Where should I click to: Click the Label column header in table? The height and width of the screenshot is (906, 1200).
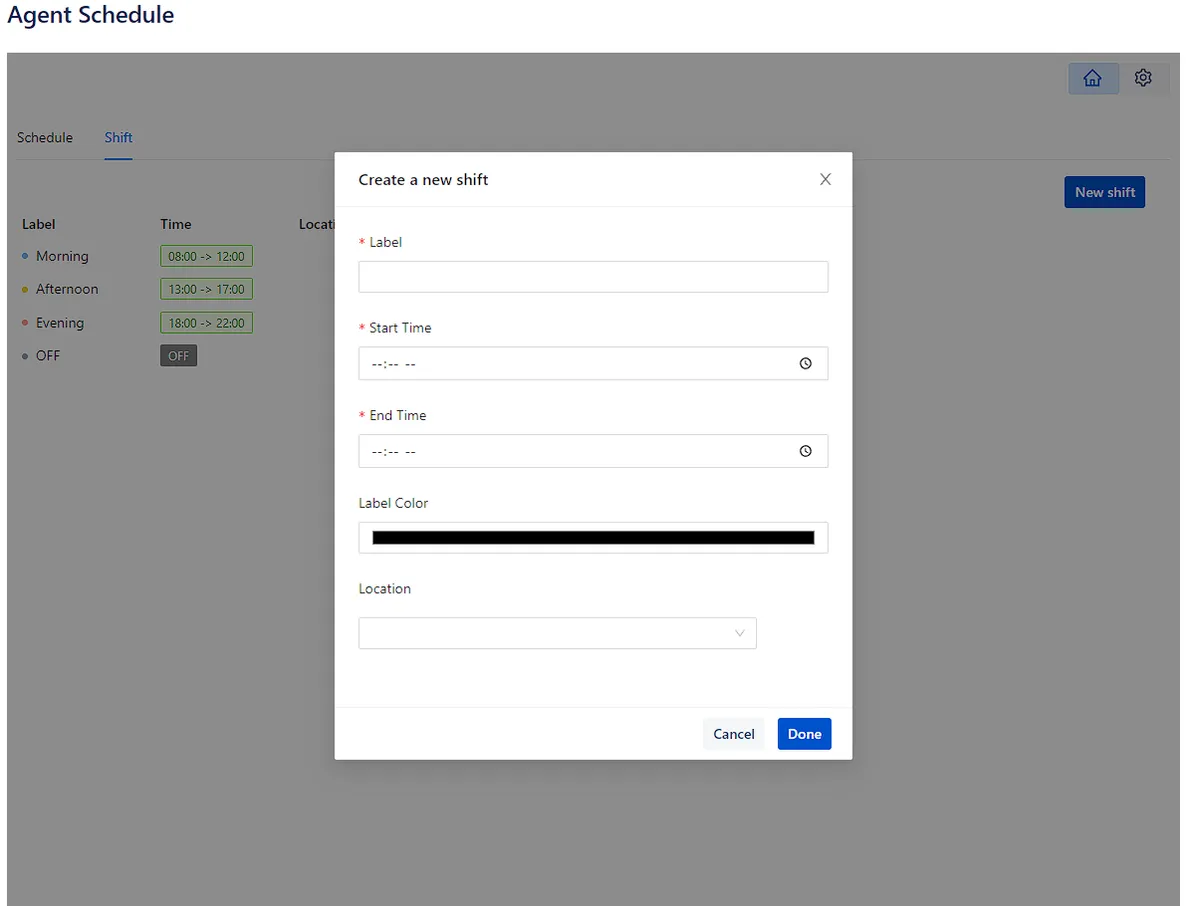[38, 224]
